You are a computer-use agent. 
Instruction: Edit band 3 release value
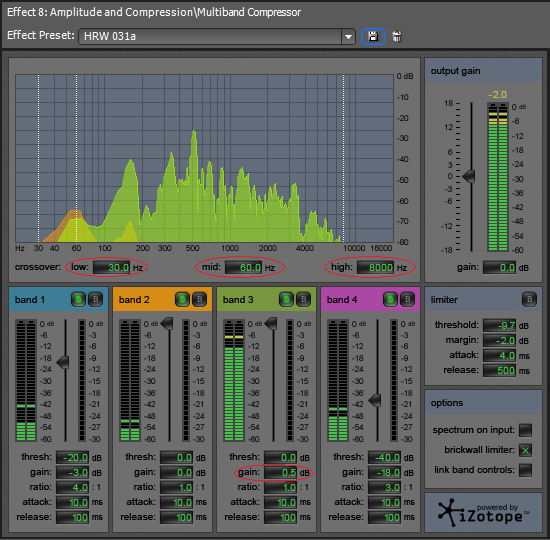tap(281, 518)
